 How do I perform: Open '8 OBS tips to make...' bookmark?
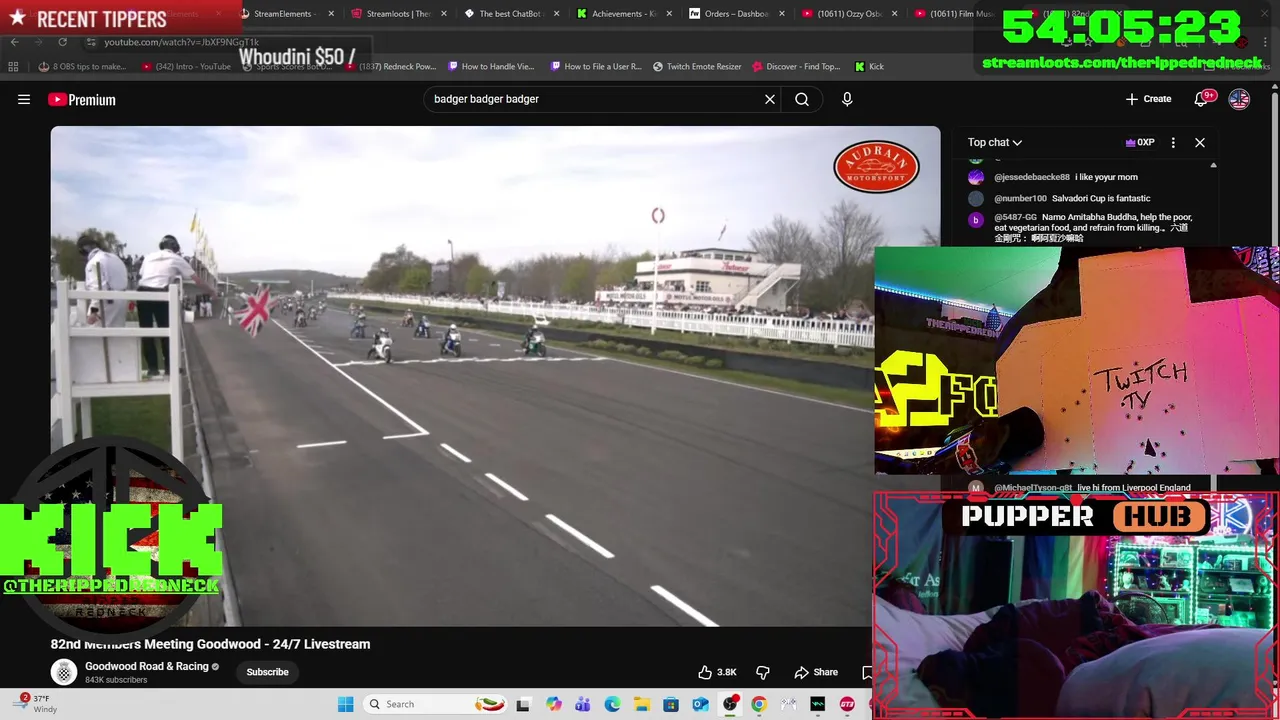pos(82,66)
